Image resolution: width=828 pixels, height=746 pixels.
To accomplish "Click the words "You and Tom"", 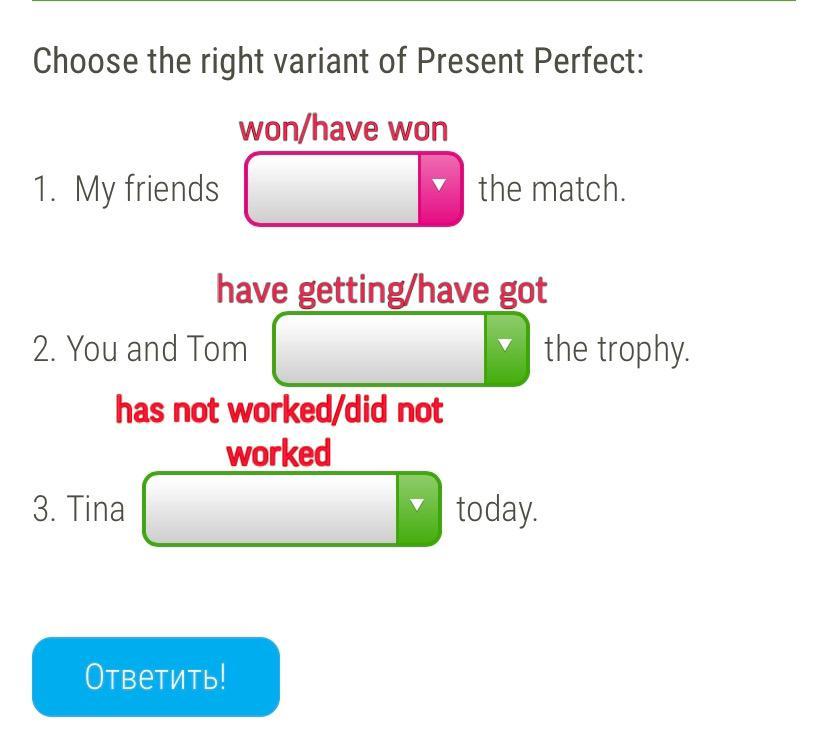I will (156, 349).
